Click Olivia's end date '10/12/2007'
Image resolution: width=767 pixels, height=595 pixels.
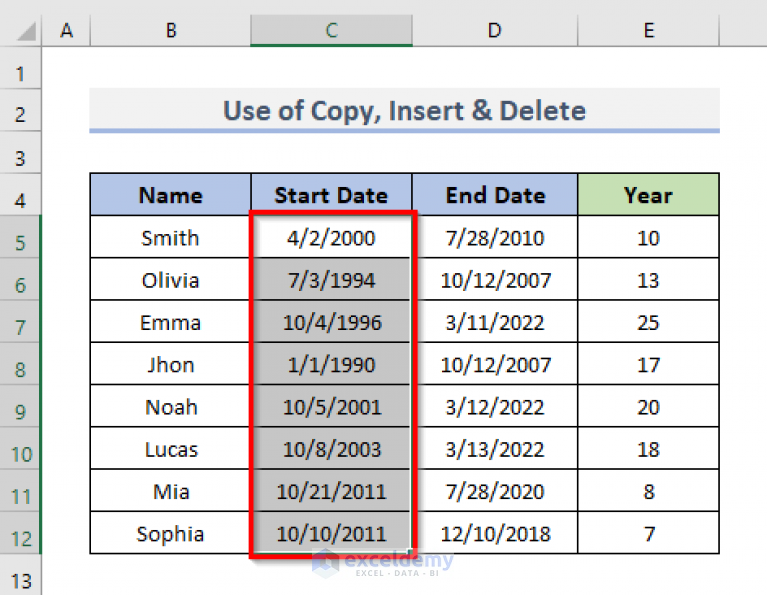(x=495, y=279)
